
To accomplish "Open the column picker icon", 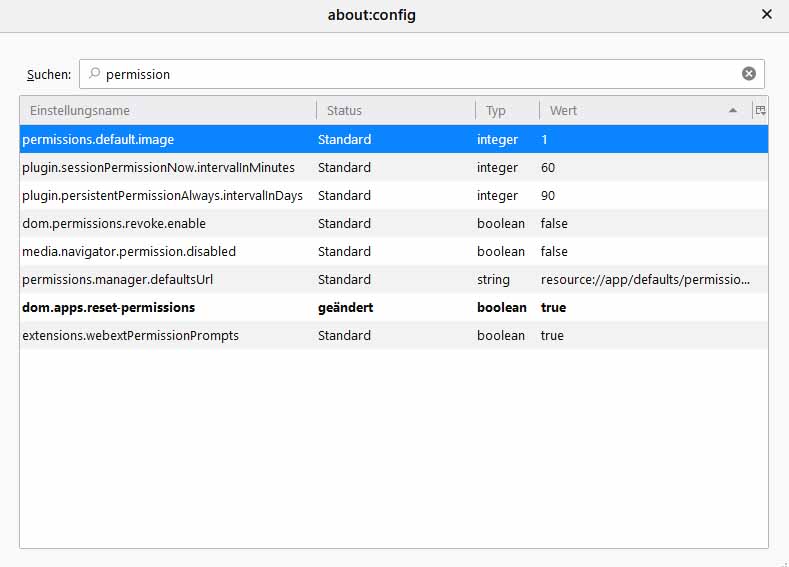I will pyautogui.click(x=760, y=110).
